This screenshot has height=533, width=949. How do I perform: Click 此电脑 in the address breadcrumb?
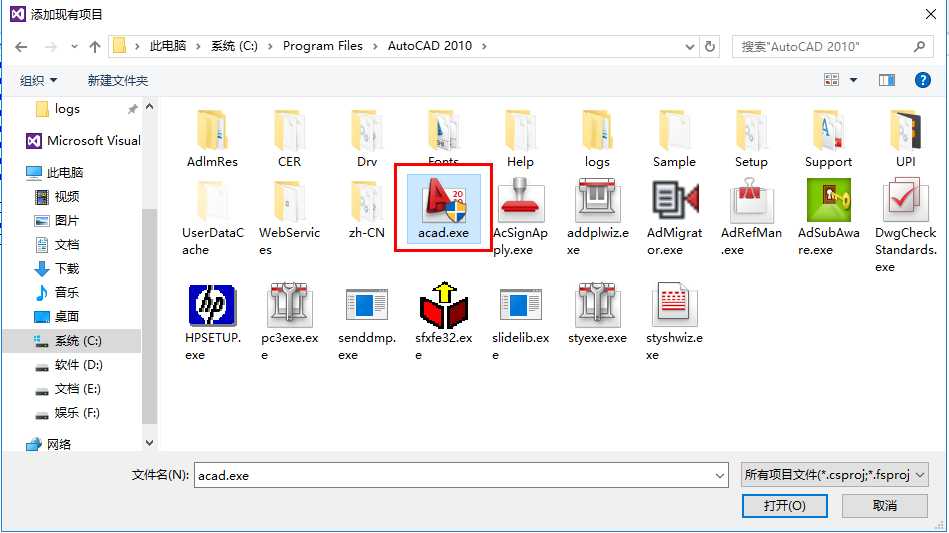coord(168,46)
